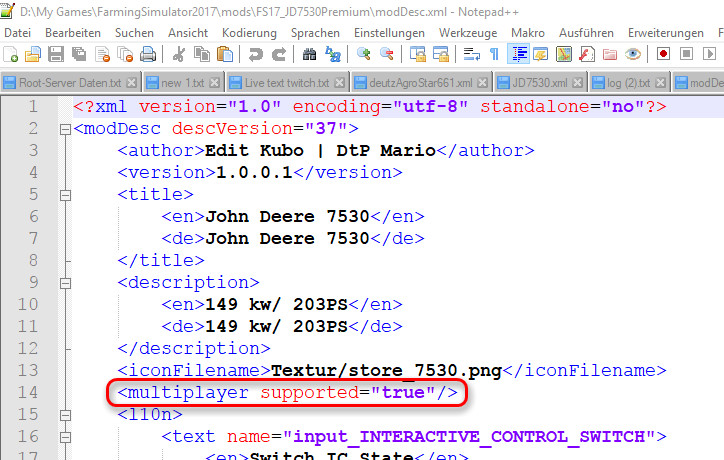Switch to deutzAgroStar661.xml tab

tap(420, 83)
